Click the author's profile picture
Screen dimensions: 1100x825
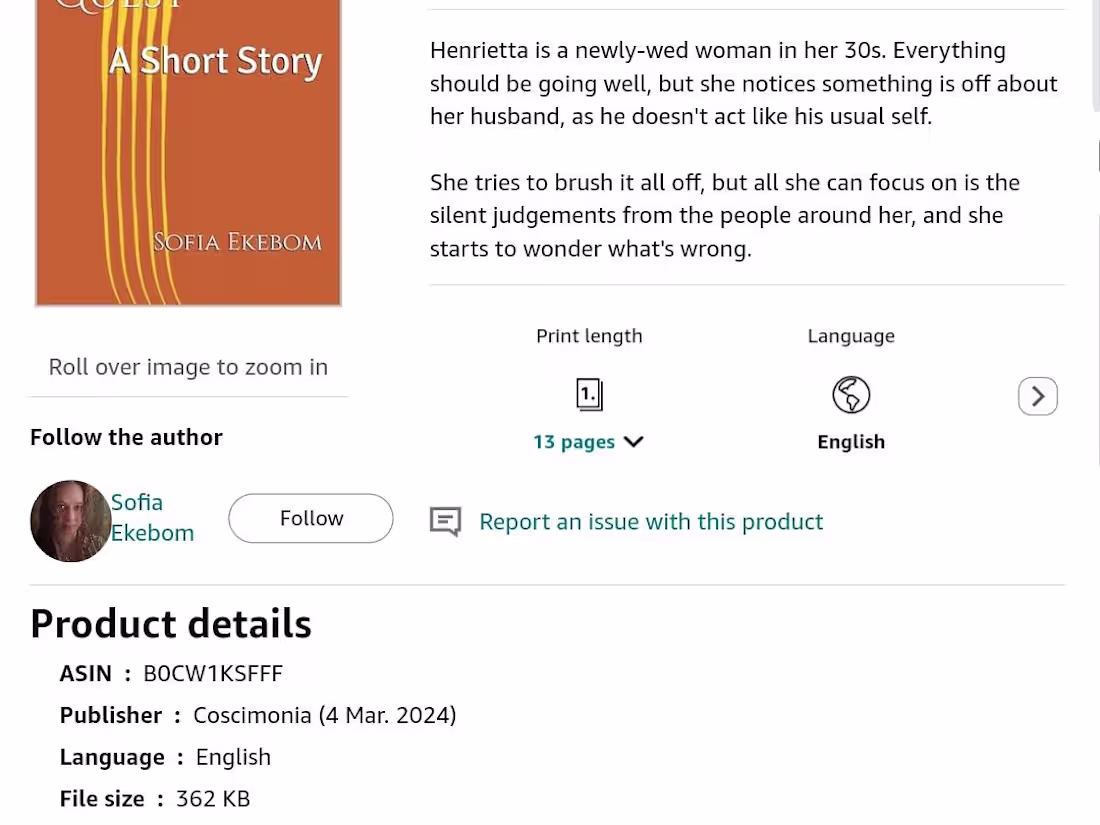pos(70,521)
